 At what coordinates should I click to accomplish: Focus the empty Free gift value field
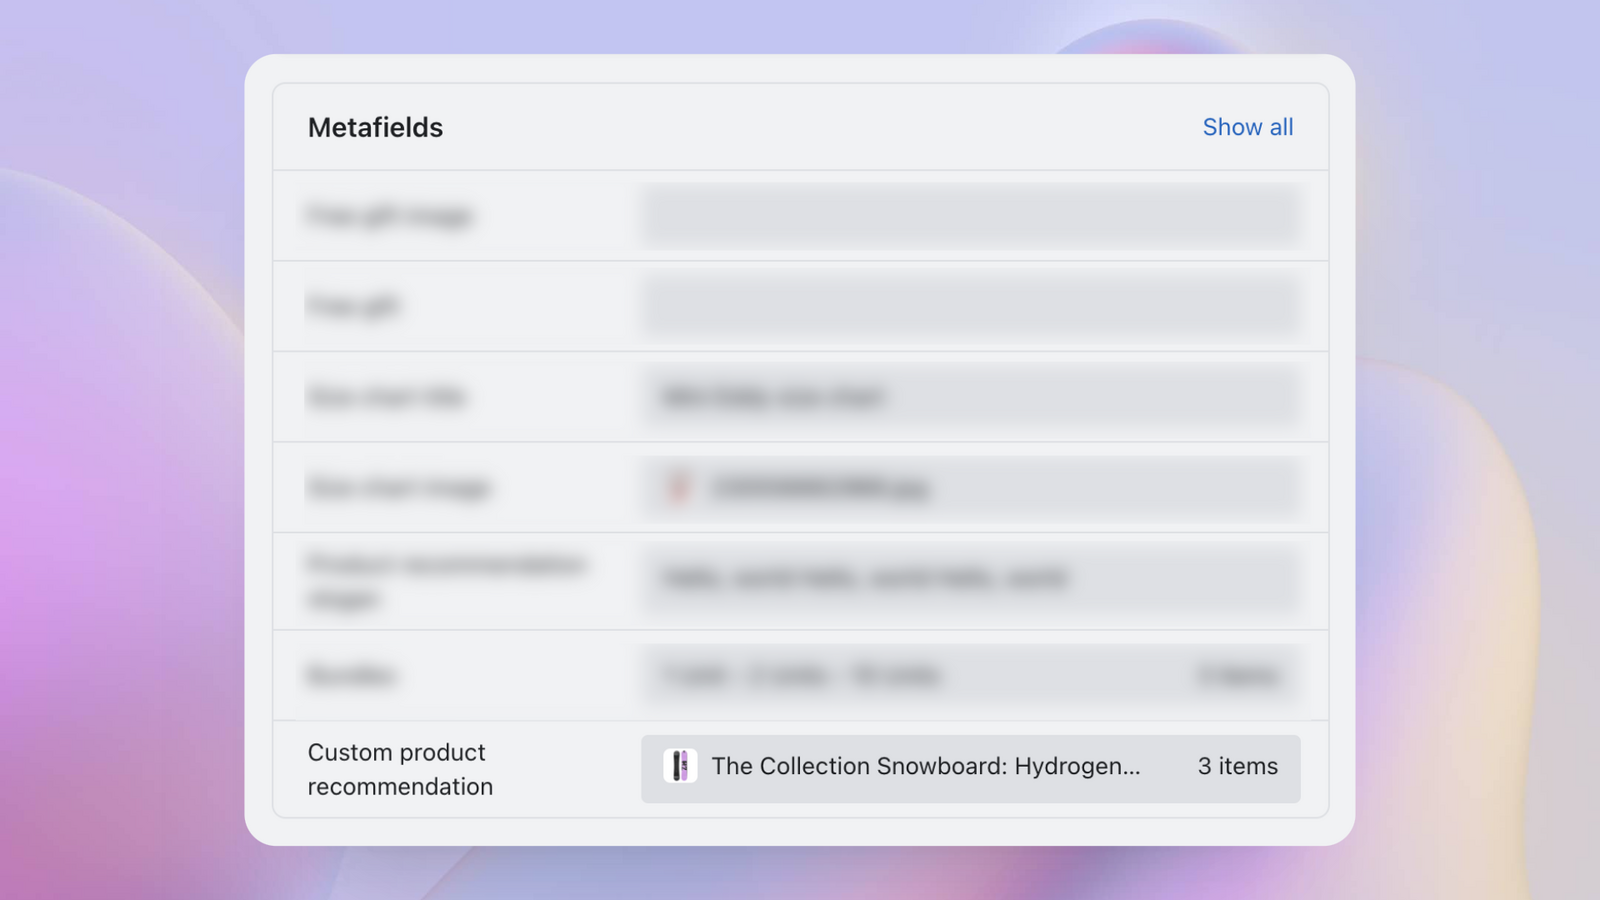click(970, 306)
